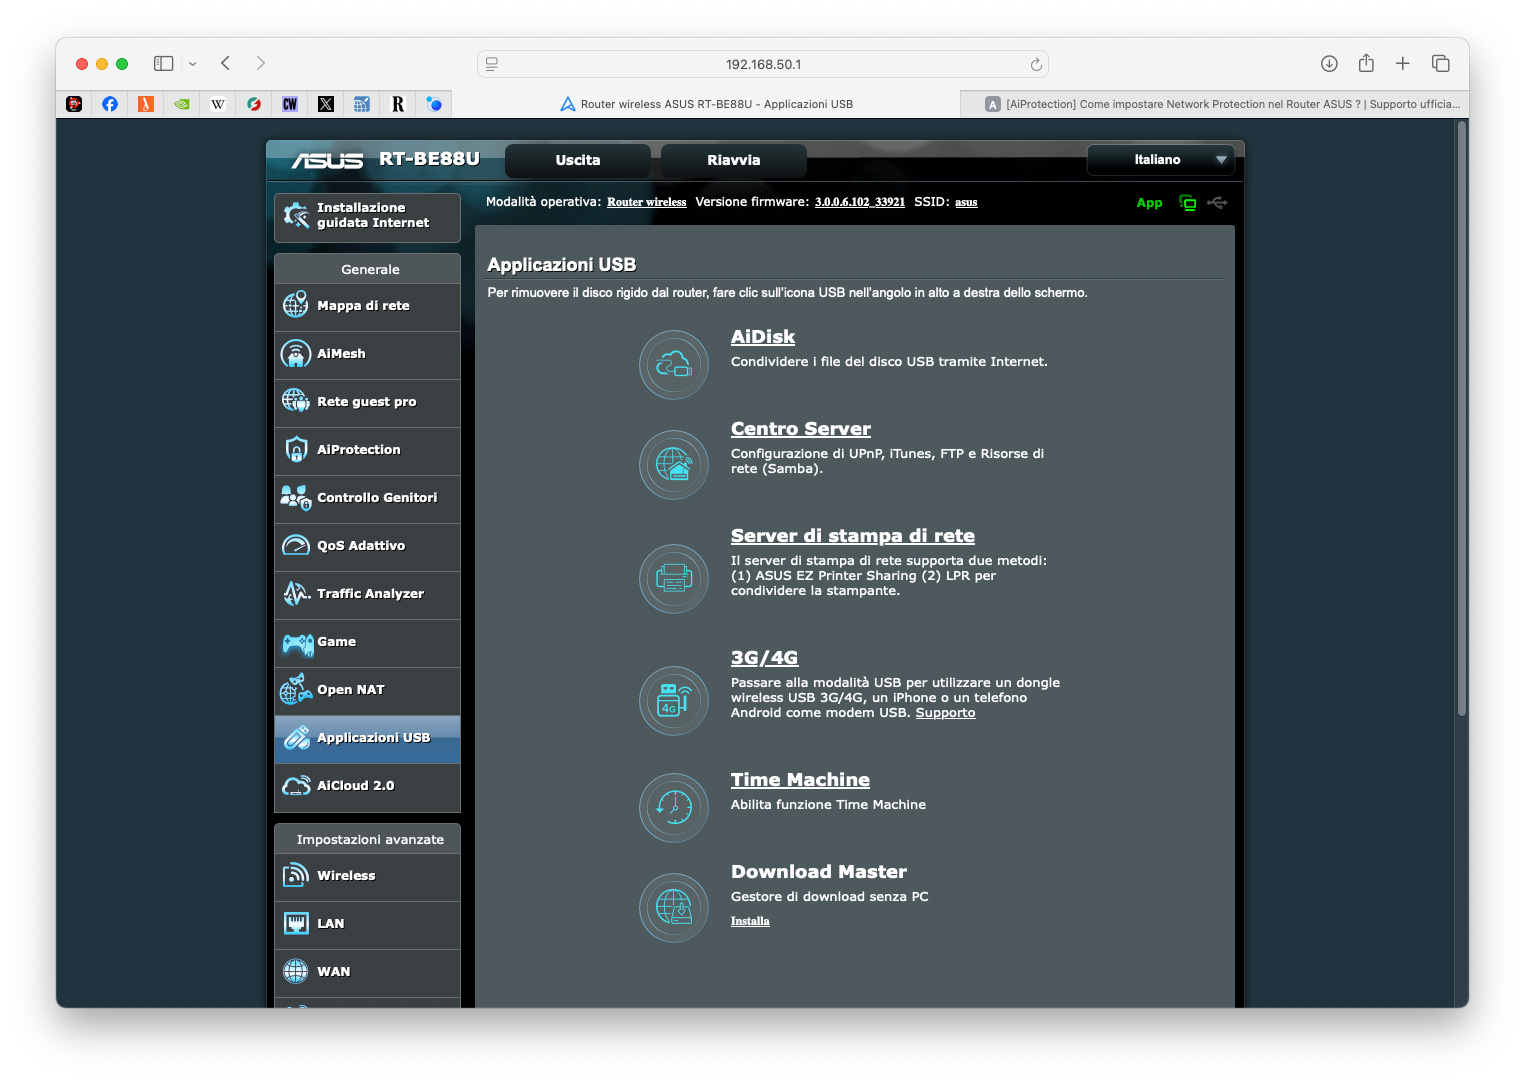Click the AiCloud 2.0 cloud icon

click(296, 786)
